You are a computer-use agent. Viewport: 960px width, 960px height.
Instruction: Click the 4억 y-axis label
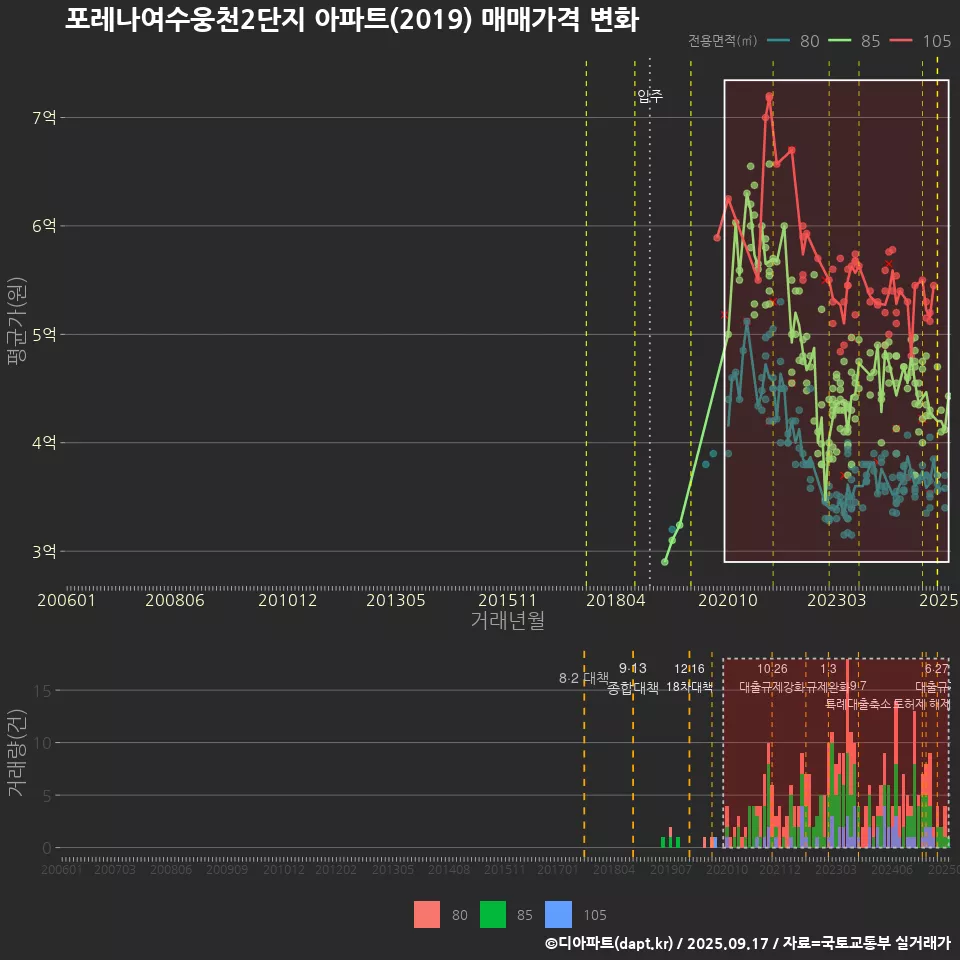point(44,442)
